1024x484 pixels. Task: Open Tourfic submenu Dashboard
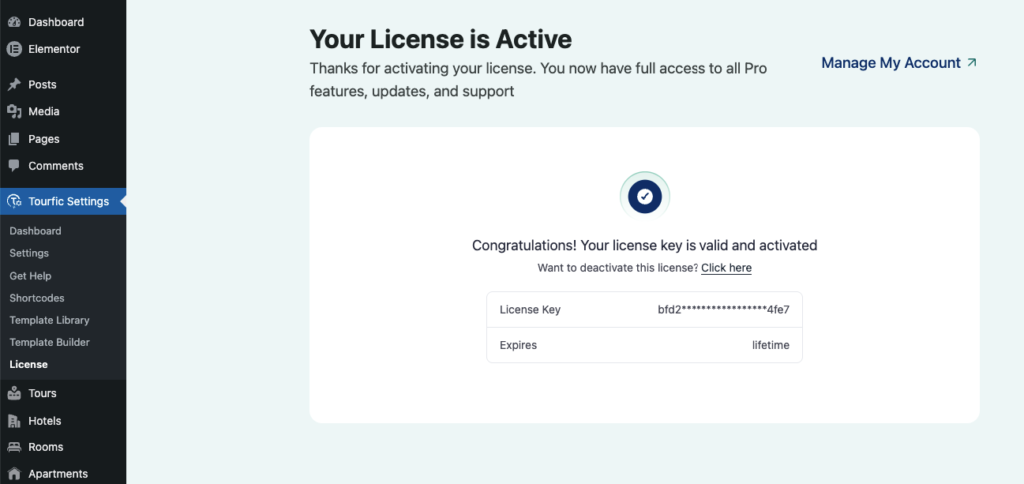tap(35, 231)
